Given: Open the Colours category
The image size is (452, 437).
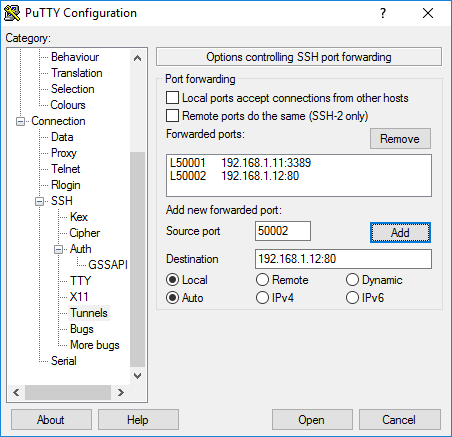Looking at the screenshot, I should pyautogui.click(x=68, y=105).
